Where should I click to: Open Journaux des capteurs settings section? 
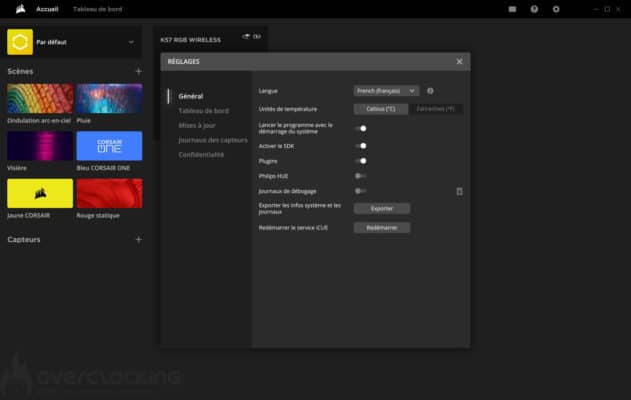click(x=213, y=140)
